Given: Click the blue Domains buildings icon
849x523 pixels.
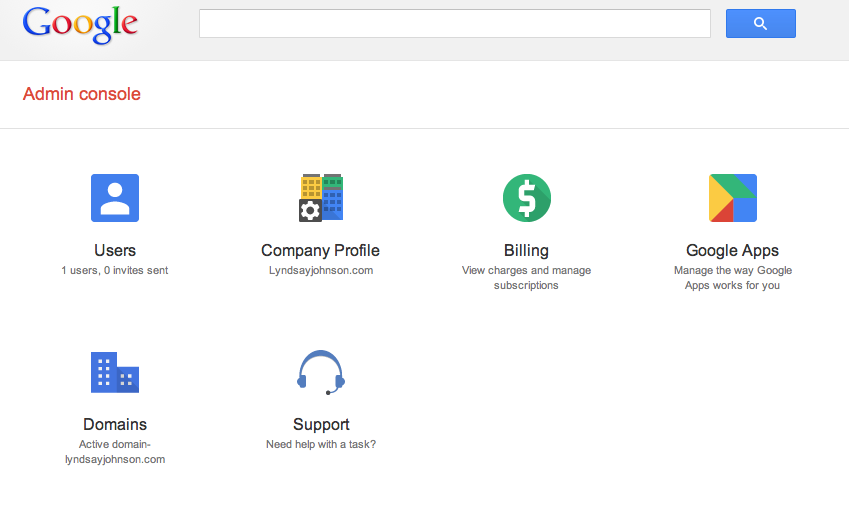Looking at the screenshot, I should click(115, 372).
